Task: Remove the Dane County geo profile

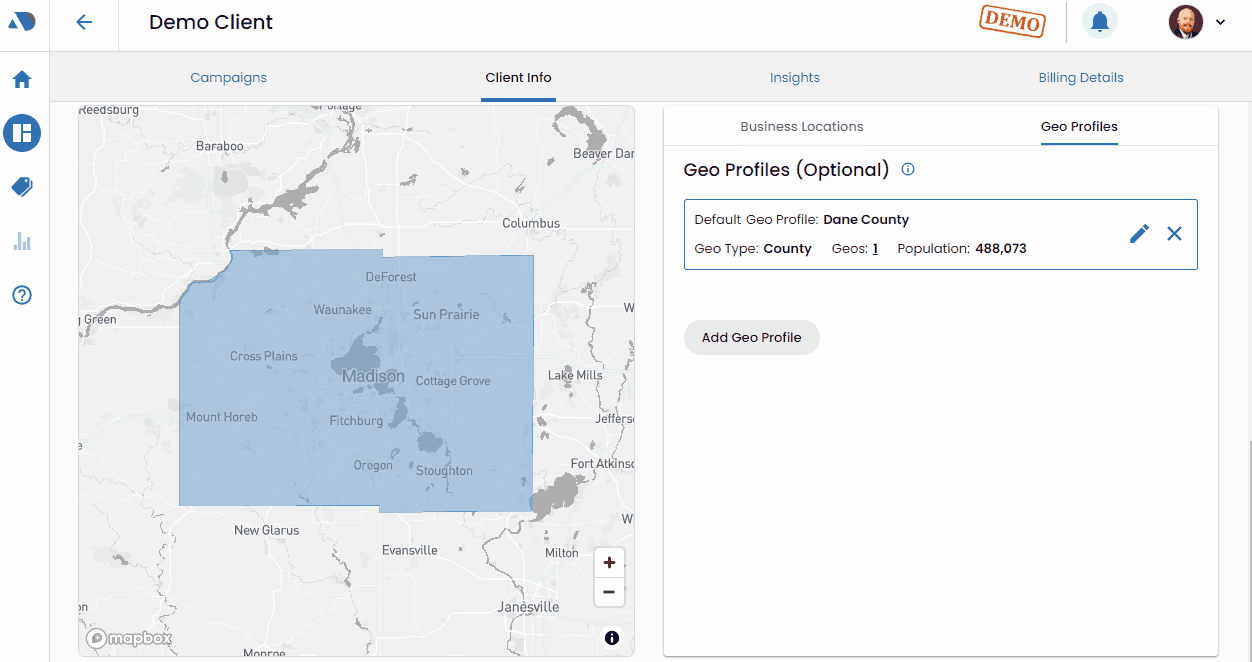Action: tap(1174, 234)
